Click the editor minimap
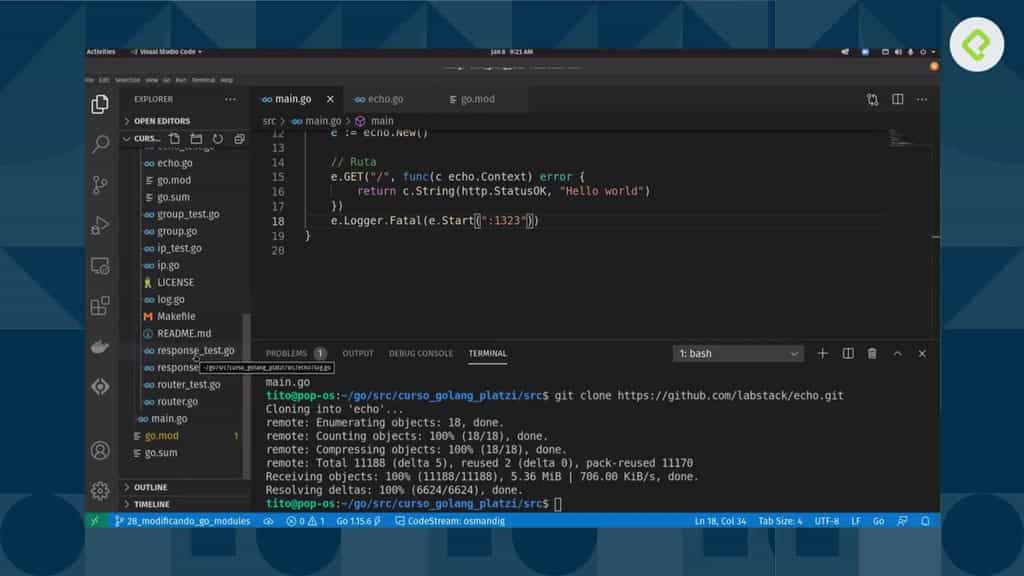Image resolution: width=1024 pixels, height=576 pixels. tap(908, 138)
